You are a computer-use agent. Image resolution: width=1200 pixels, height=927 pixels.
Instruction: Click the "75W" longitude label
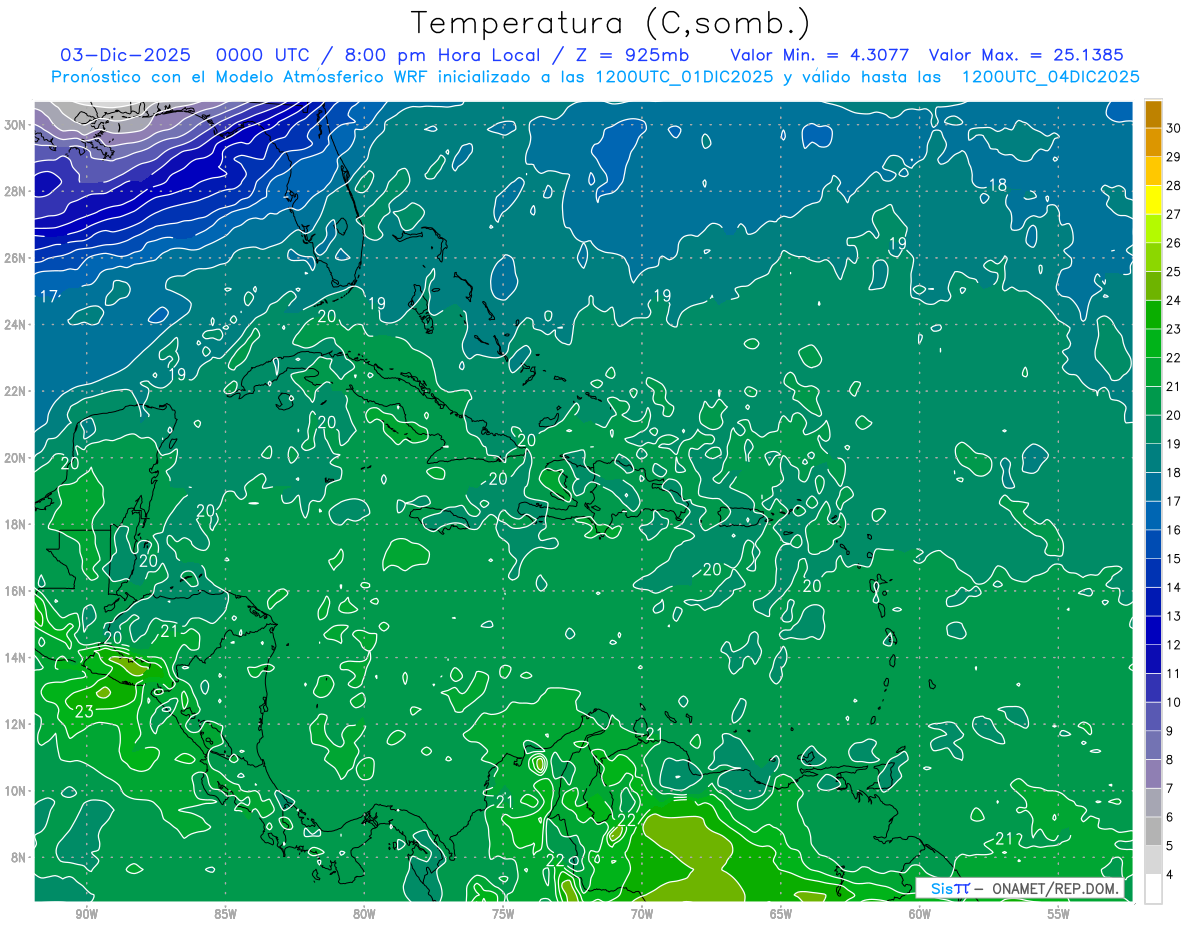(503, 914)
